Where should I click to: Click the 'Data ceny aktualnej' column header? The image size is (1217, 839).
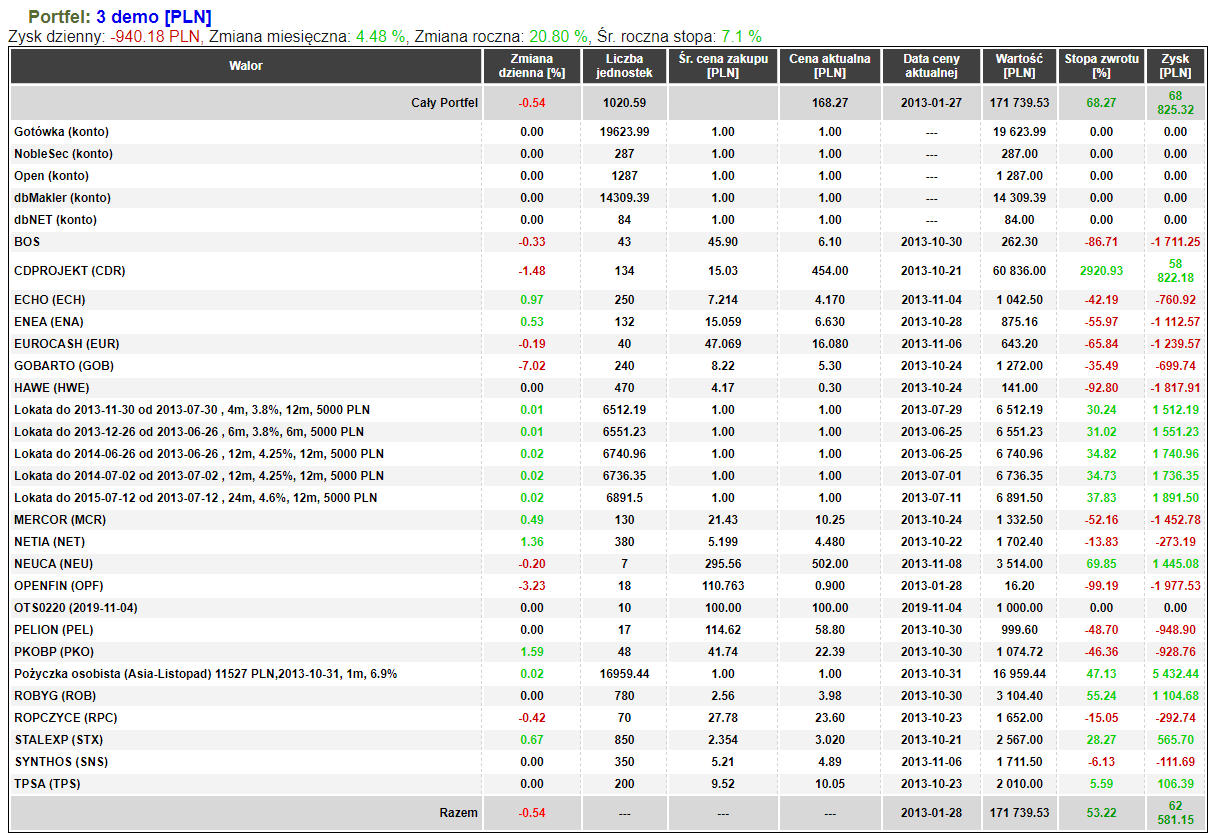point(932,66)
